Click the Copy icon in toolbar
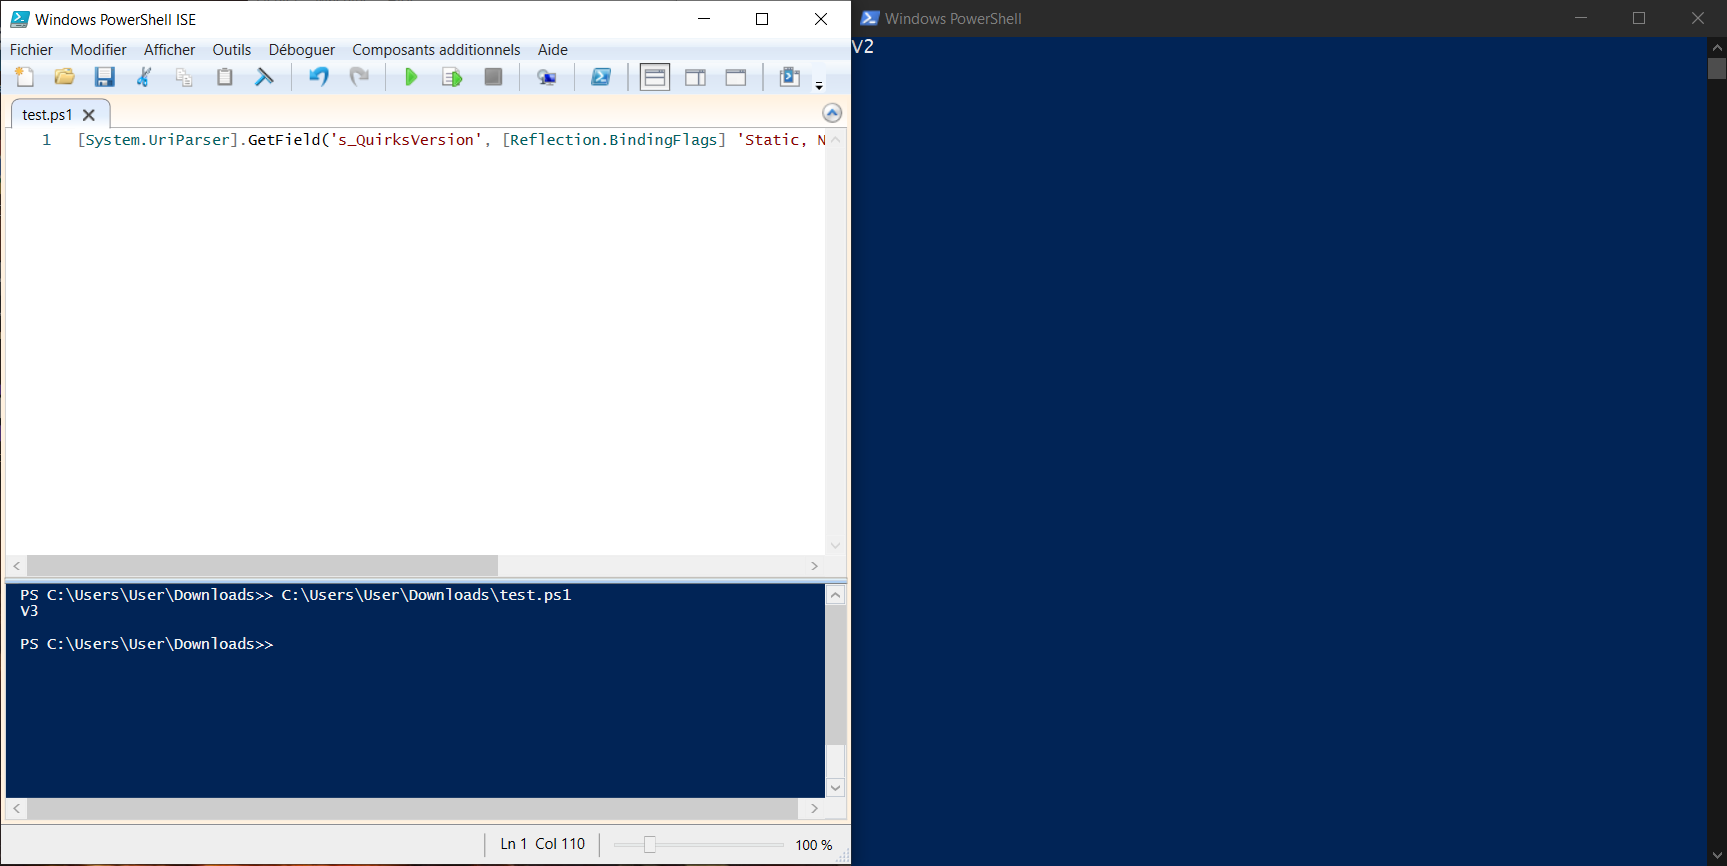The width and height of the screenshot is (1727, 866). point(184,77)
